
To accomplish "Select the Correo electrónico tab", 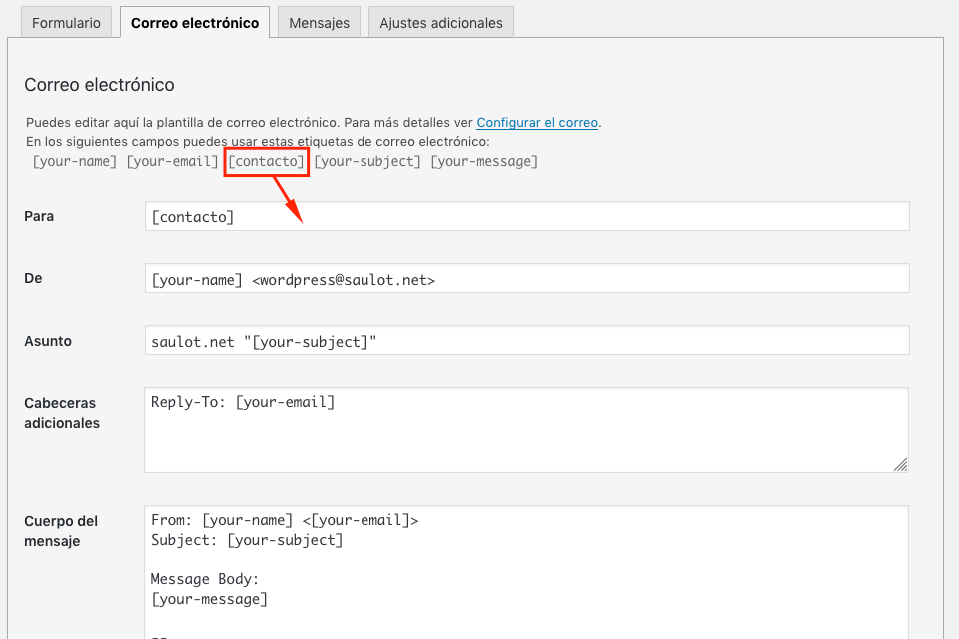I will click(194, 23).
